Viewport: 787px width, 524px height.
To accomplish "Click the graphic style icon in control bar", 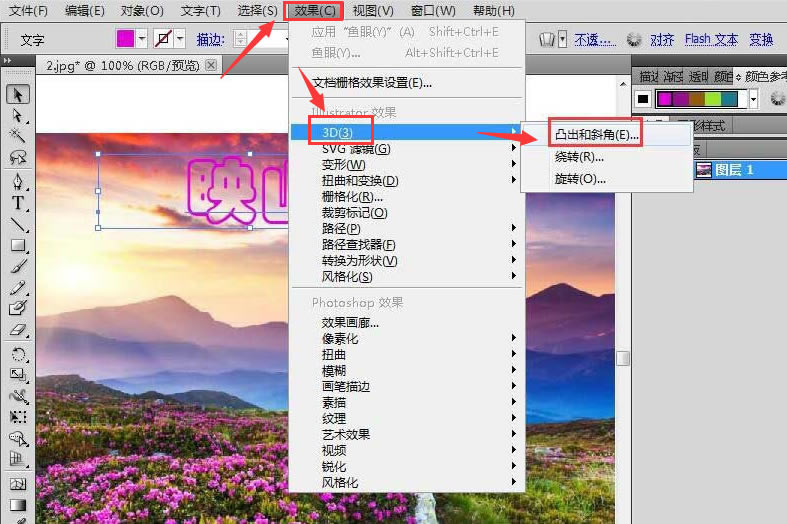I will click(546, 39).
